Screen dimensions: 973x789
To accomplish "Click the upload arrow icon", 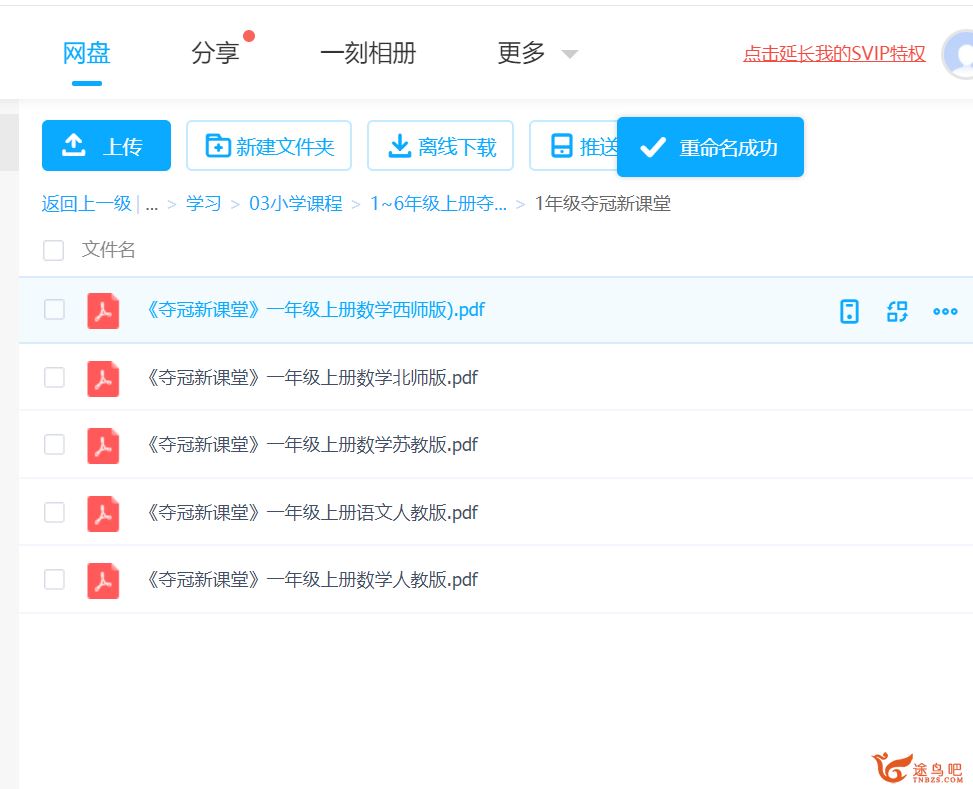I will click(x=74, y=145).
